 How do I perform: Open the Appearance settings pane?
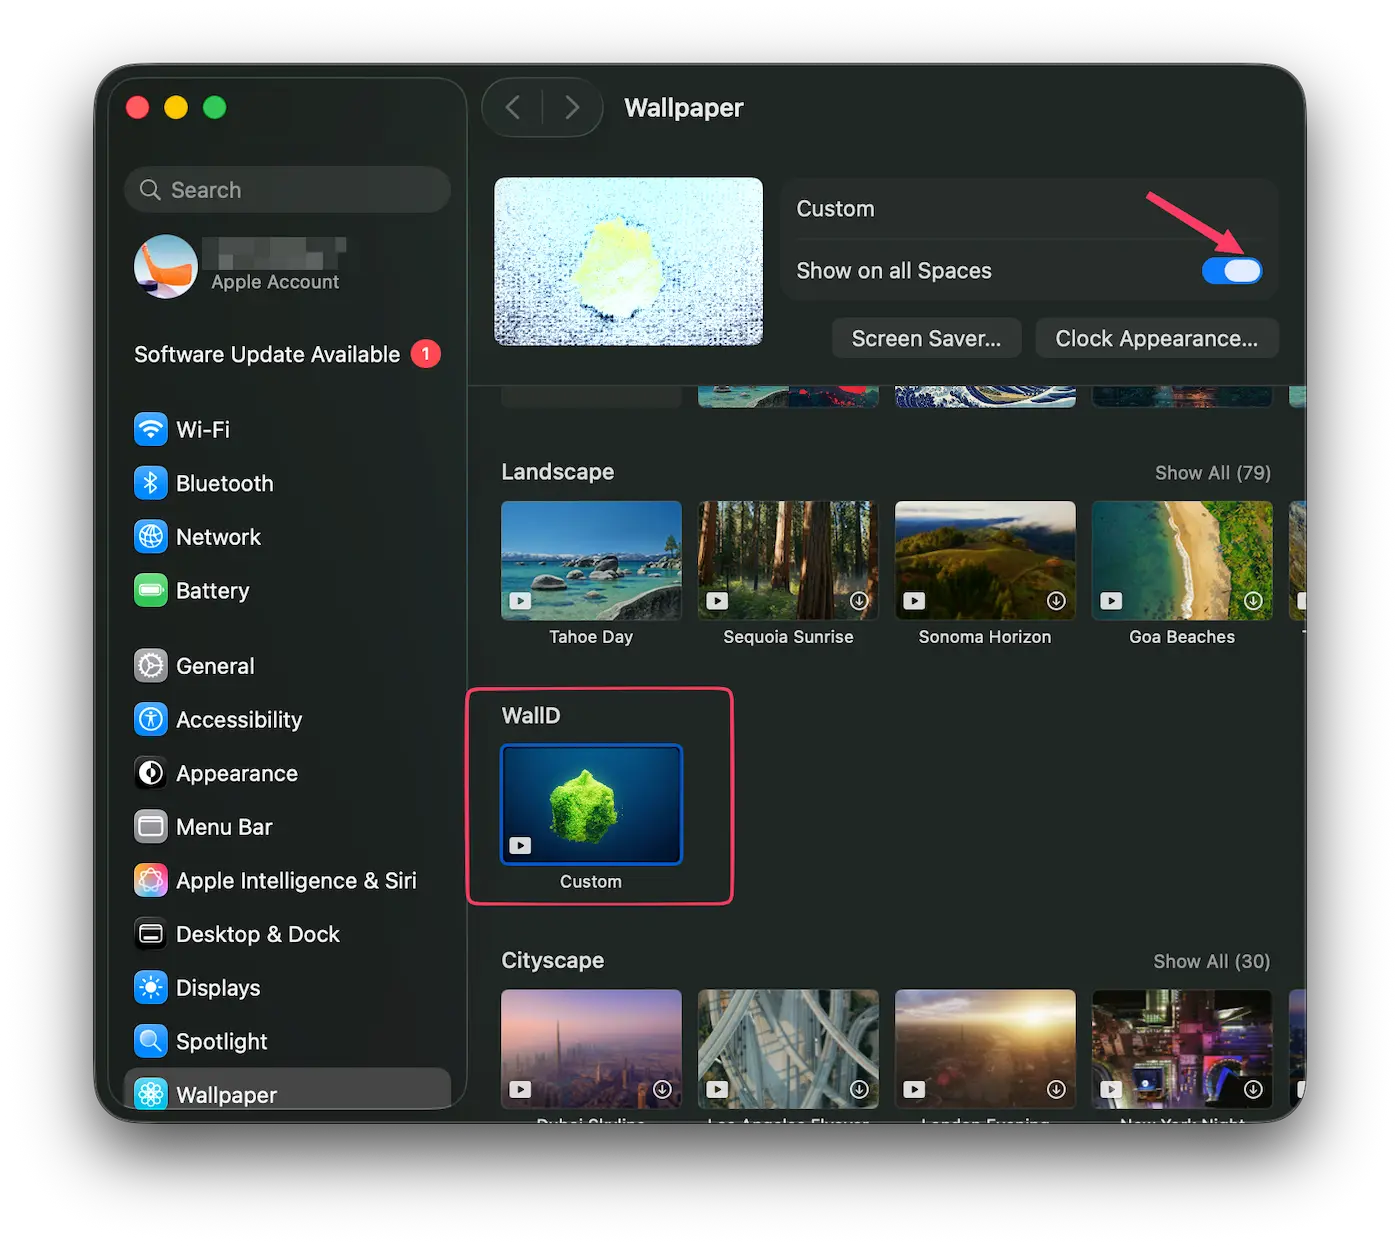click(236, 774)
